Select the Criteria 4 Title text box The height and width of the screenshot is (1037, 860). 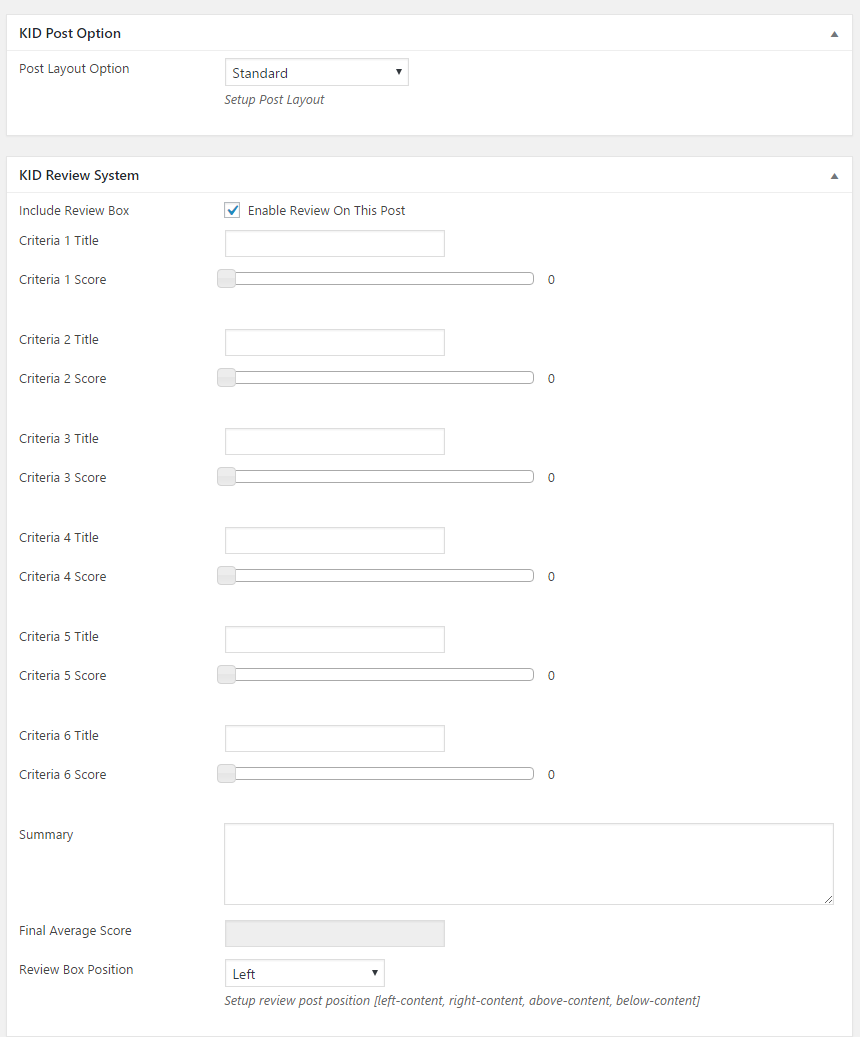click(x=334, y=541)
